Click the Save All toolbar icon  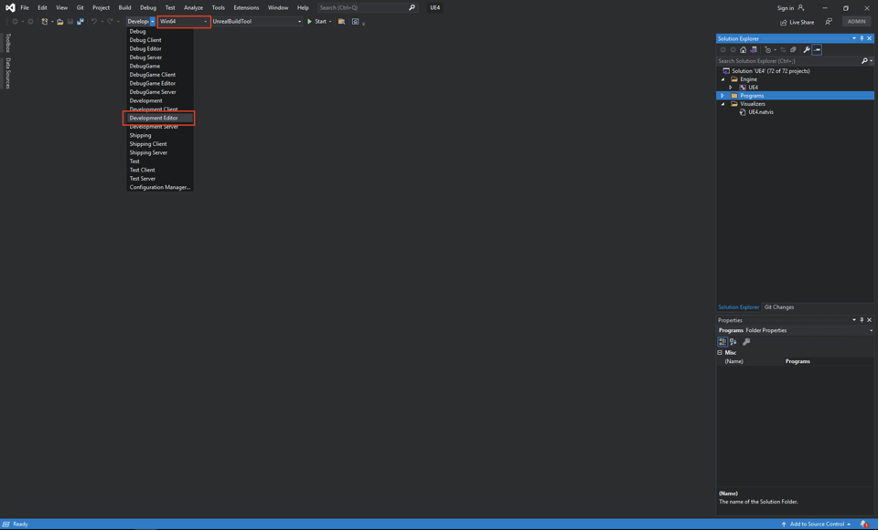pyautogui.click(x=80, y=22)
